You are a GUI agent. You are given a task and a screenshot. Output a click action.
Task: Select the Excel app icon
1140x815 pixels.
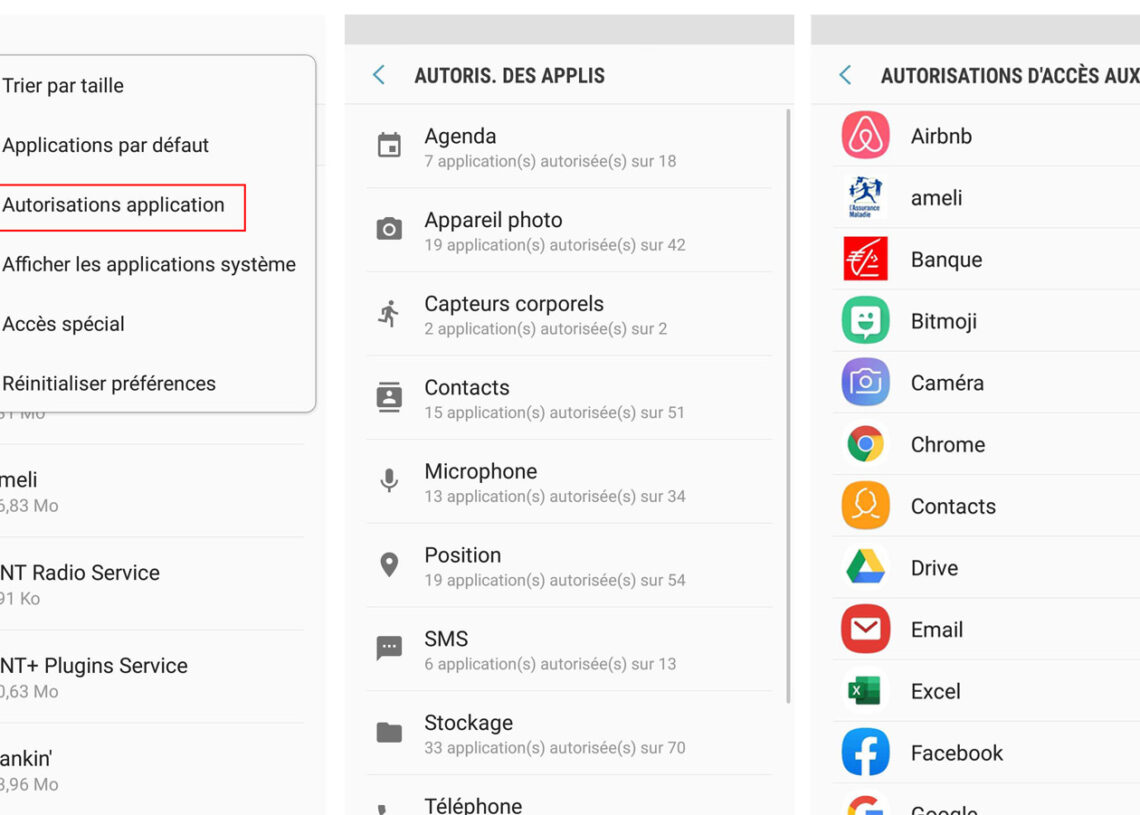(865, 691)
